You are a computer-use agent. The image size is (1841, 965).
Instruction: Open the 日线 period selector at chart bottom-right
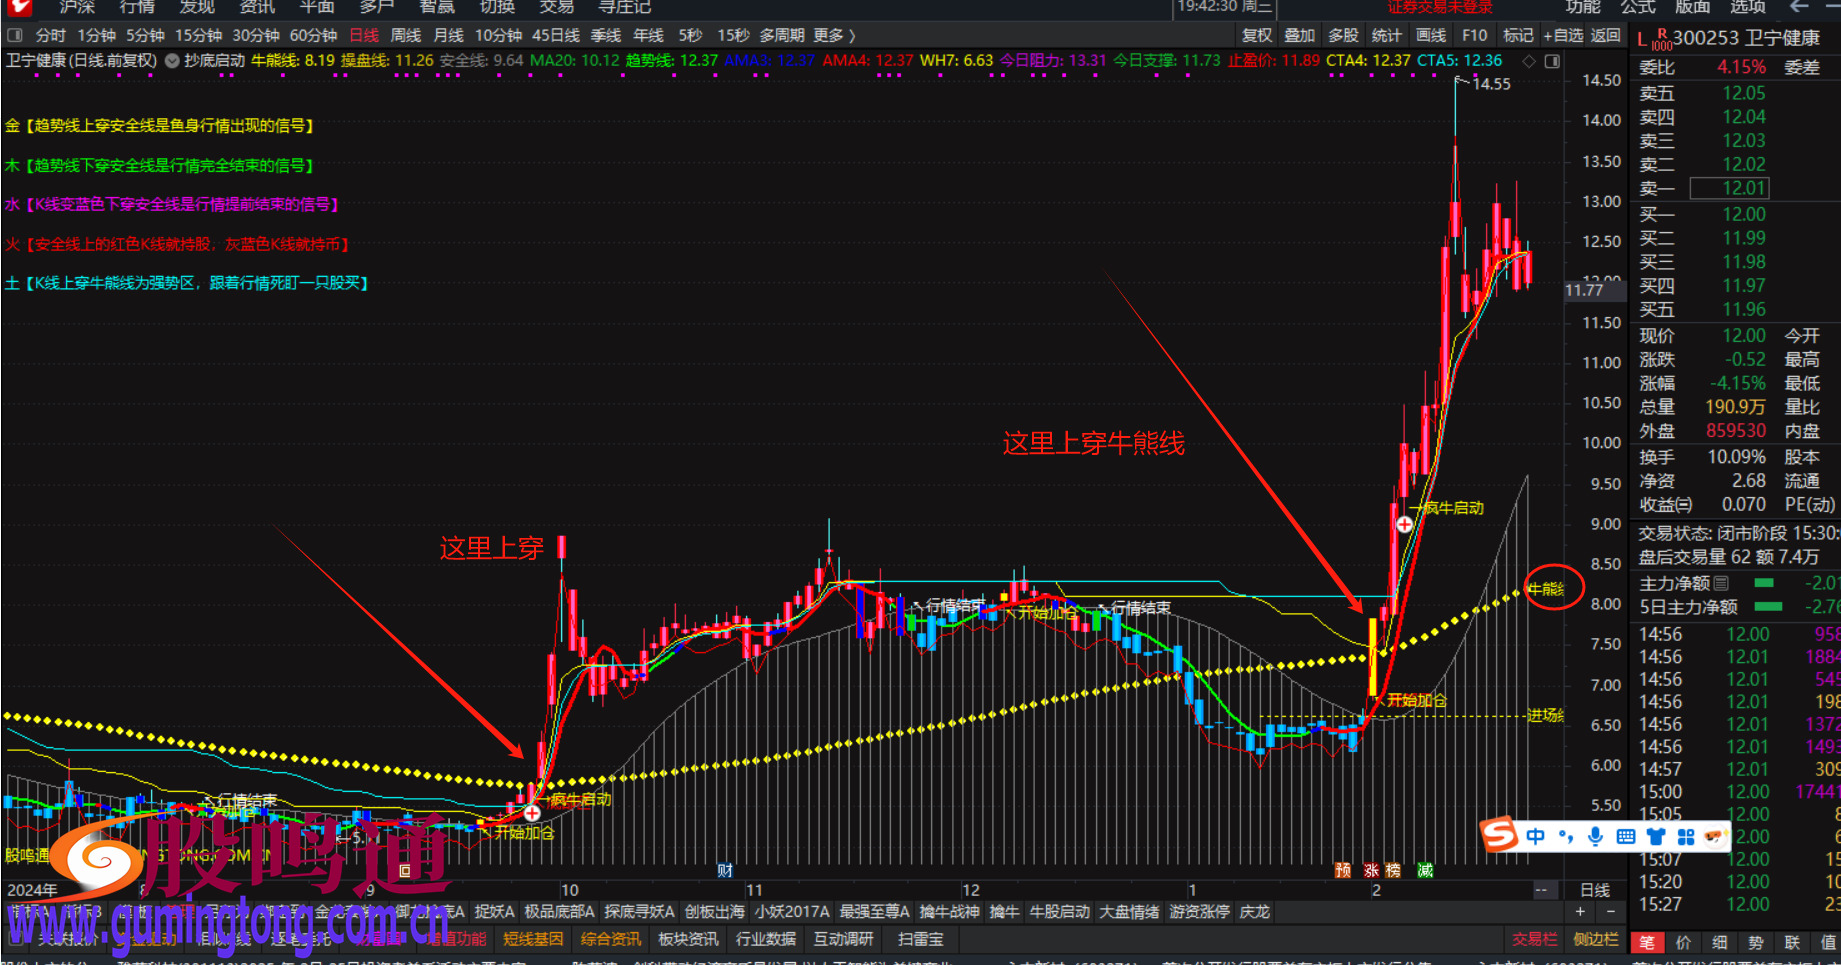[x=1595, y=890]
